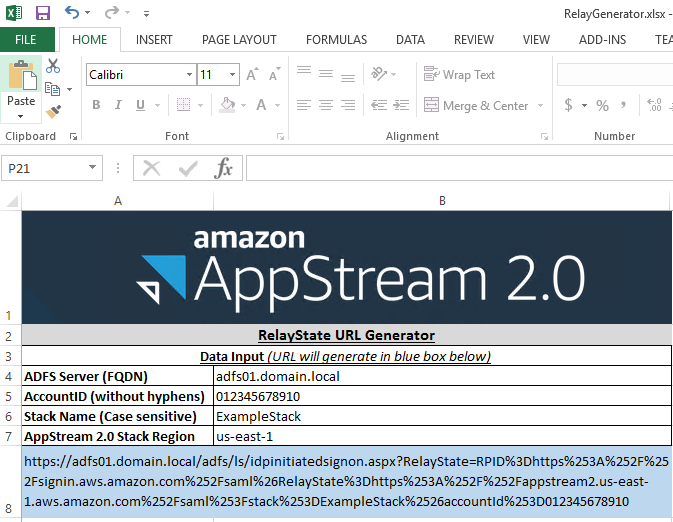Image resolution: width=673 pixels, height=522 pixels.
Task: Click the Borders icon
Action: [183, 105]
